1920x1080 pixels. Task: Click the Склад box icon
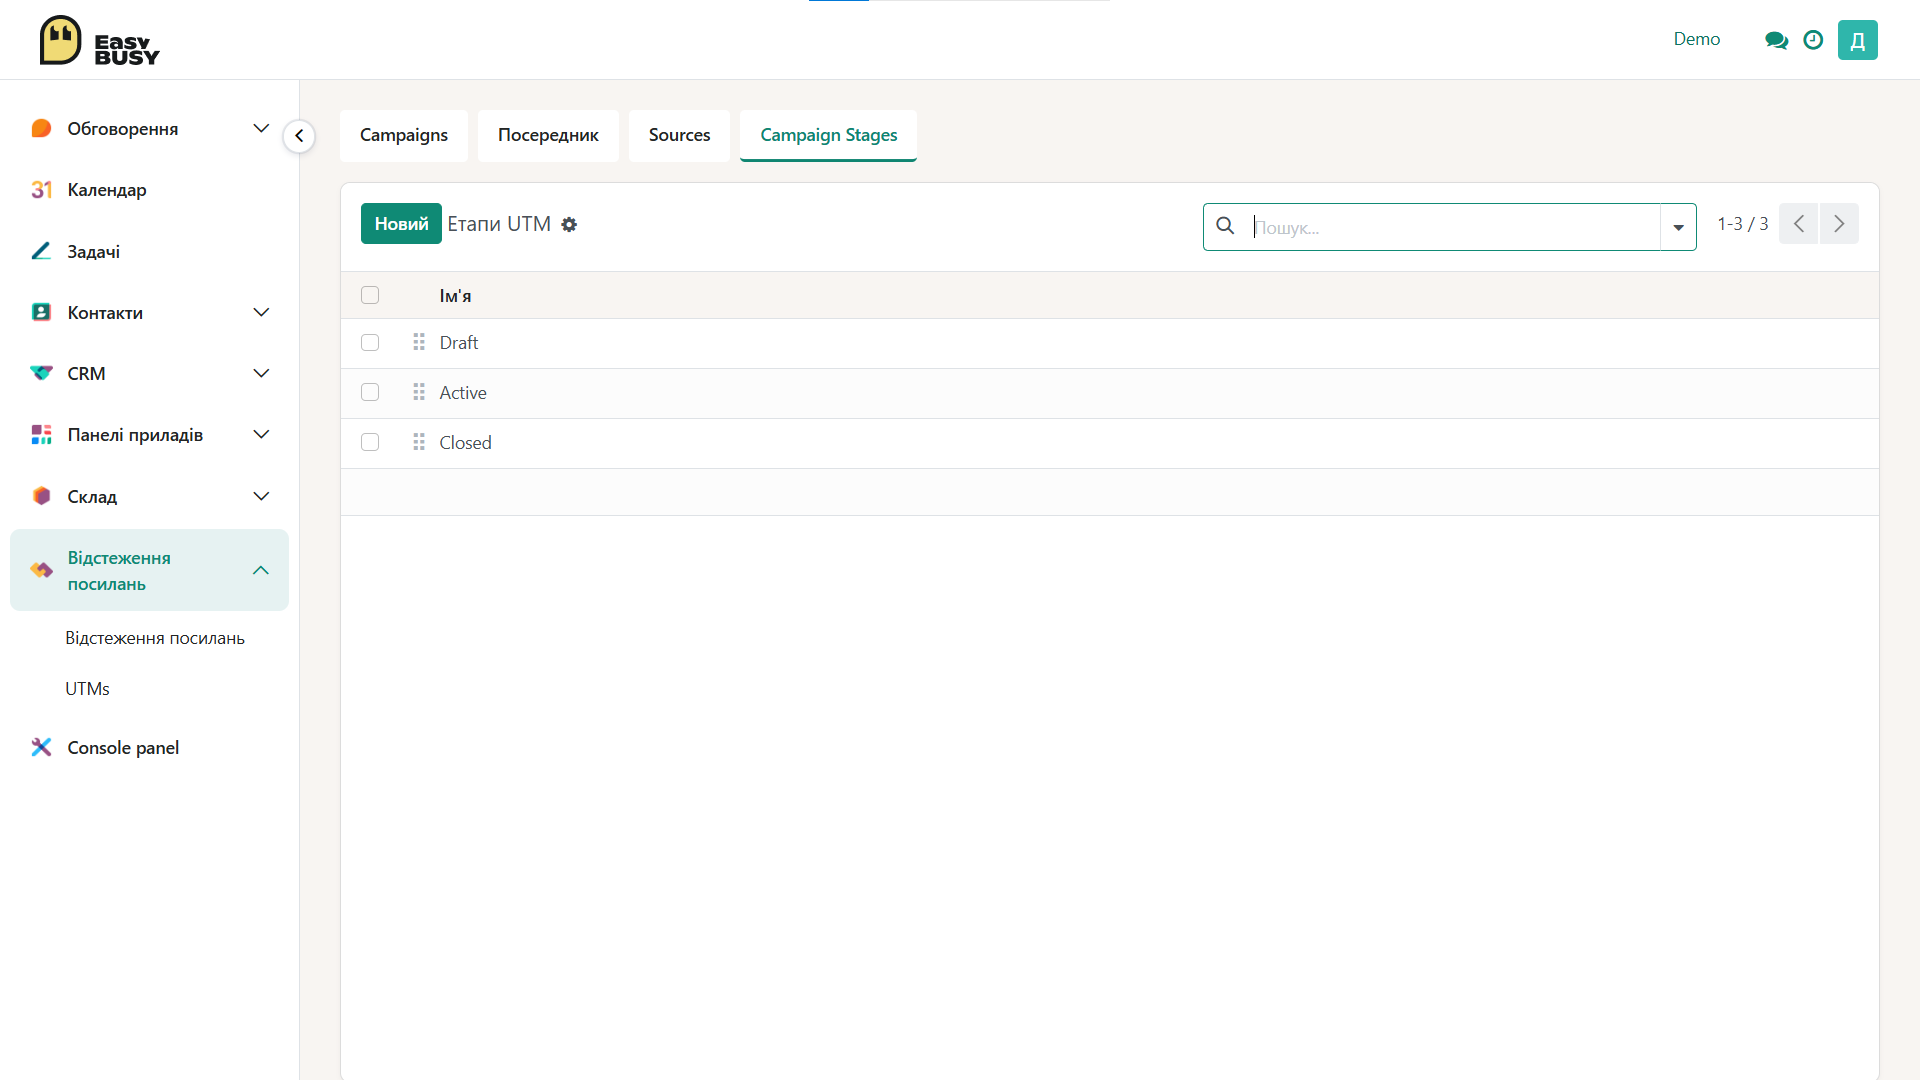[x=41, y=496]
